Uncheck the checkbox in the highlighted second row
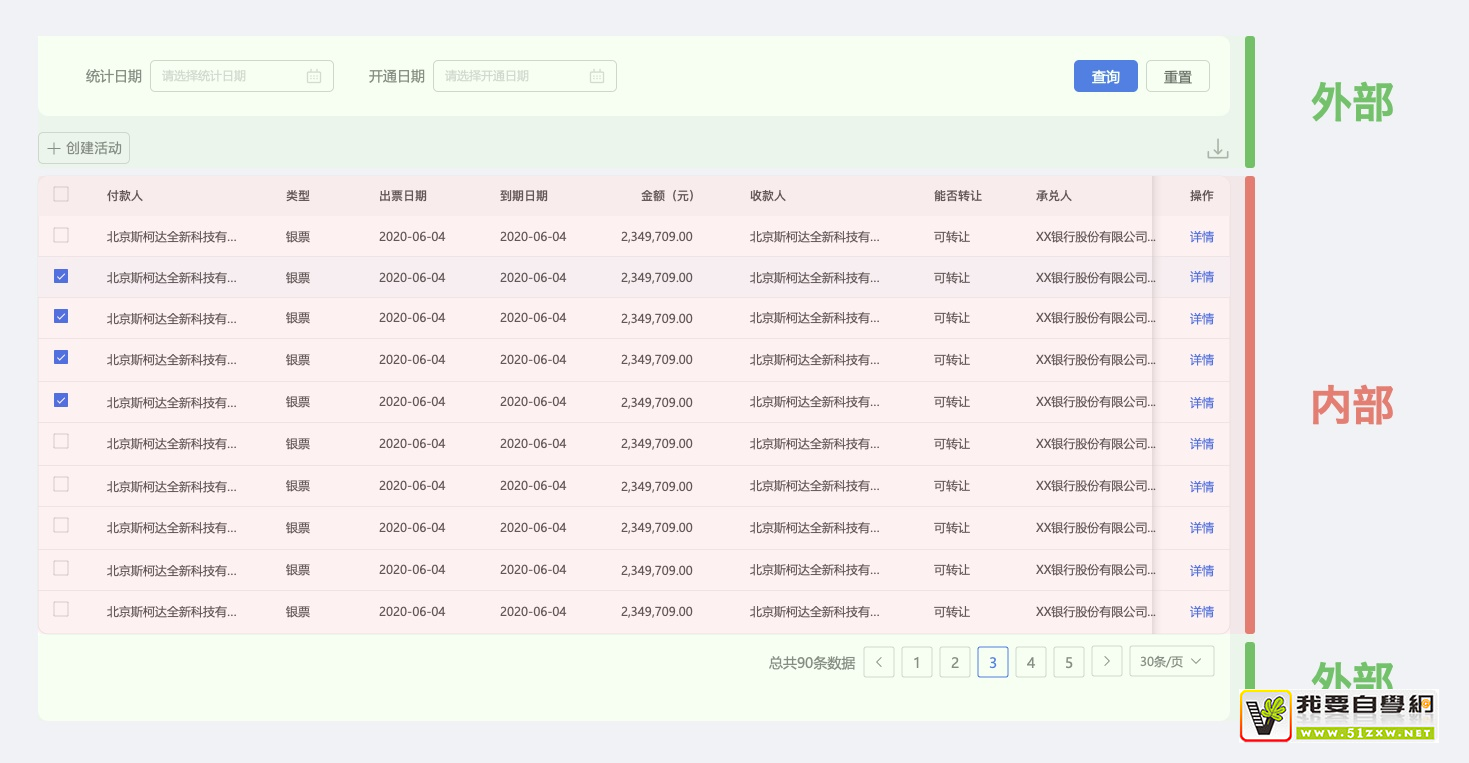 tap(61, 276)
